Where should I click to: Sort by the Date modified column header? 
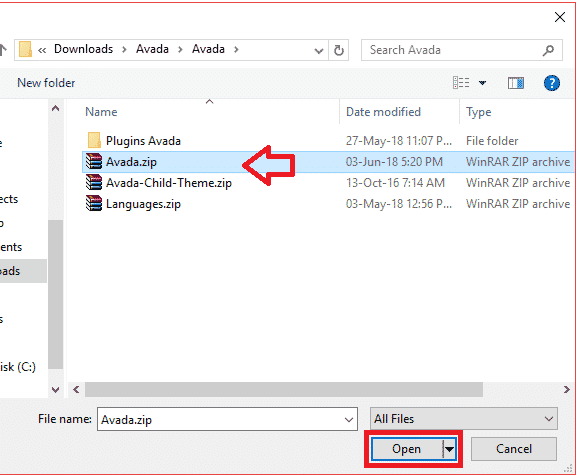[x=383, y=112]
